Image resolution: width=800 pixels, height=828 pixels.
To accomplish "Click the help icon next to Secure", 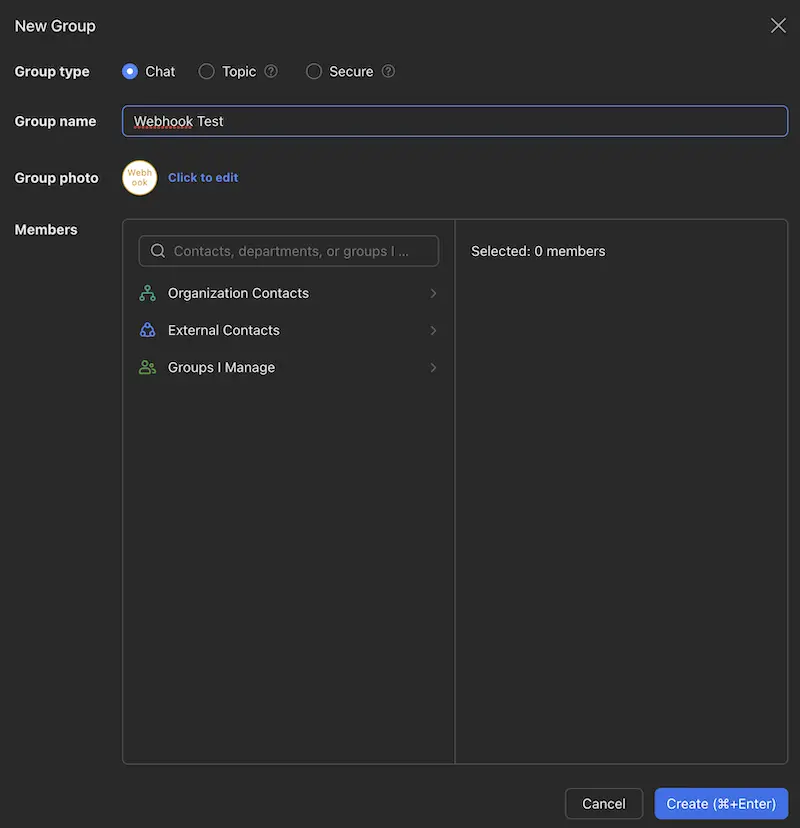I will tap(388, 71).
